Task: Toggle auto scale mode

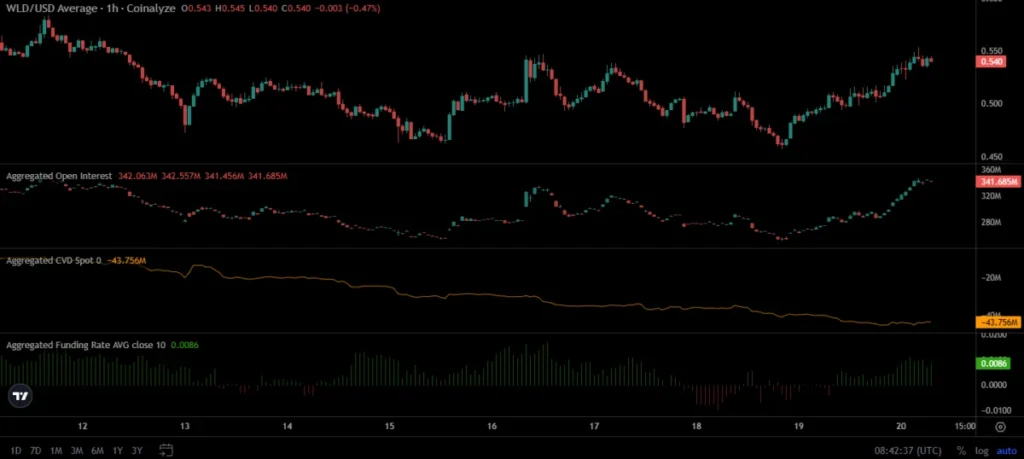Action: (x=1005, y=451)
